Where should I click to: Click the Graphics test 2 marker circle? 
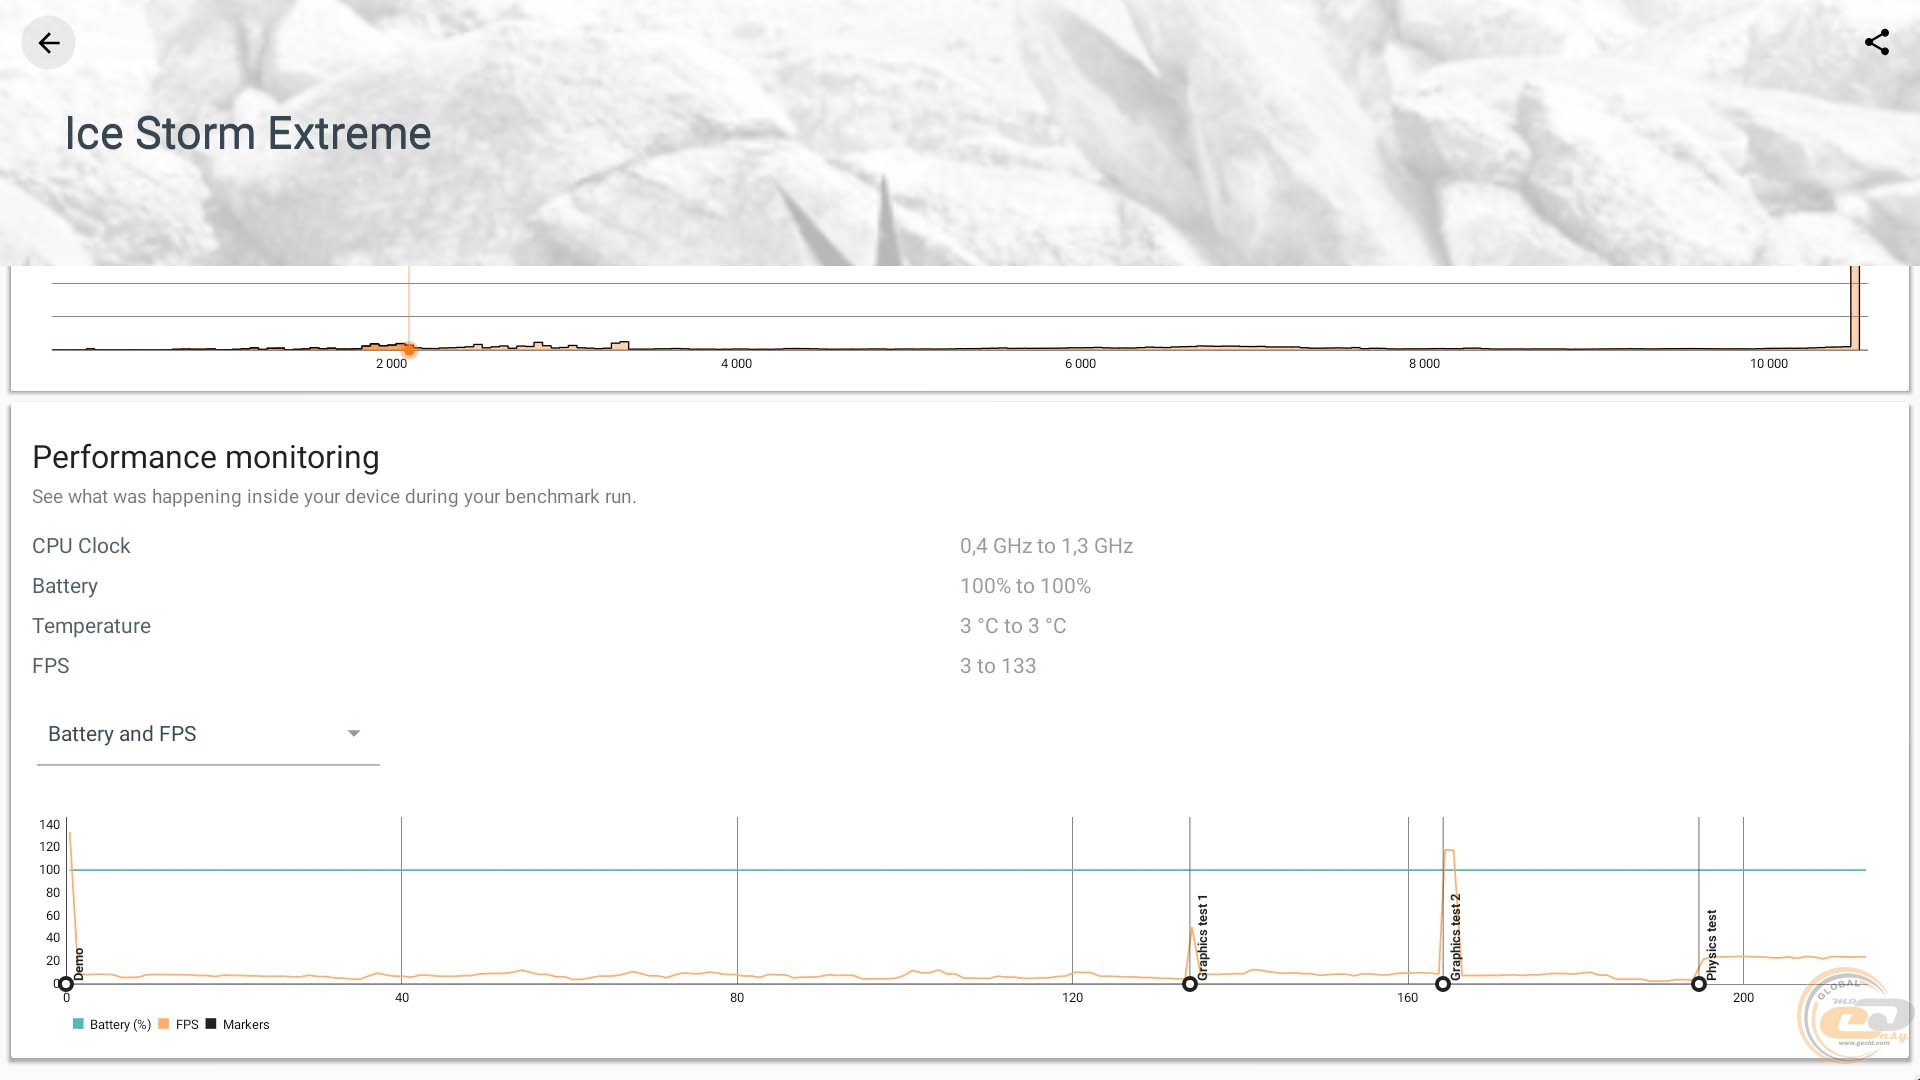1442,984
